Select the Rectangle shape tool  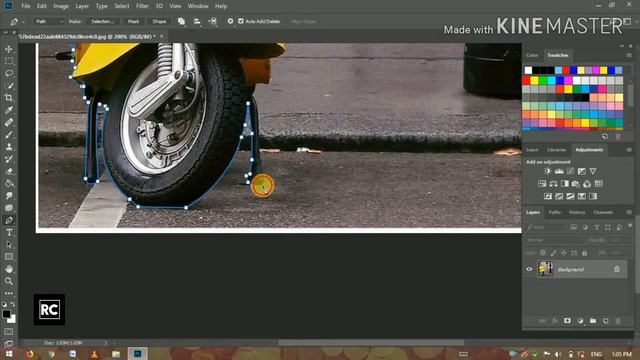pyautogui.click(x=9, y=257)
